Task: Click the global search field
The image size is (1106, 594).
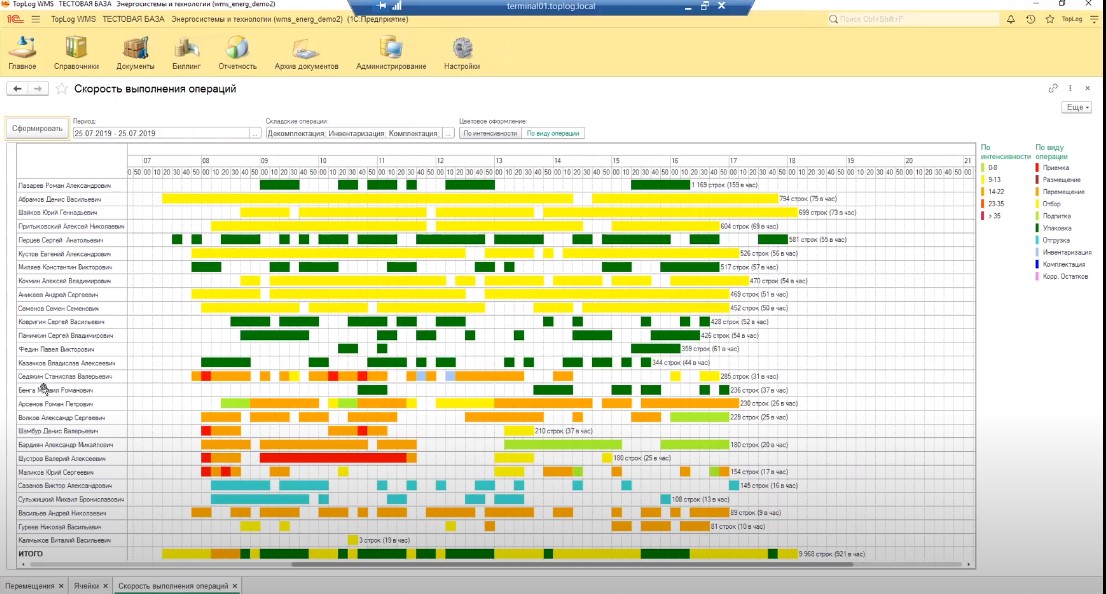Action: 913,19
